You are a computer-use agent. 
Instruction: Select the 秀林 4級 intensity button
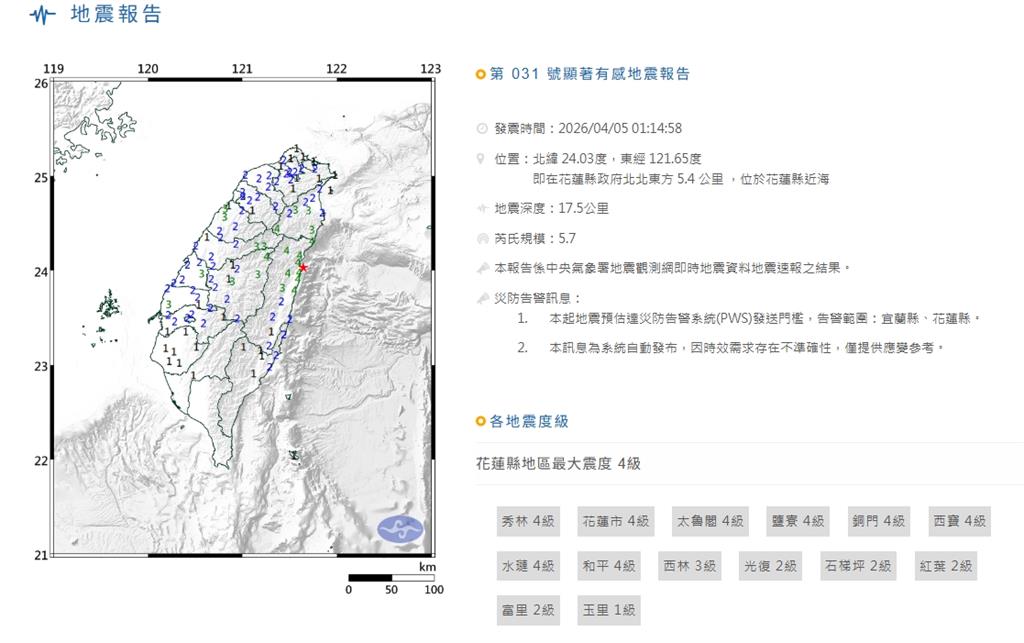point(528,521)
